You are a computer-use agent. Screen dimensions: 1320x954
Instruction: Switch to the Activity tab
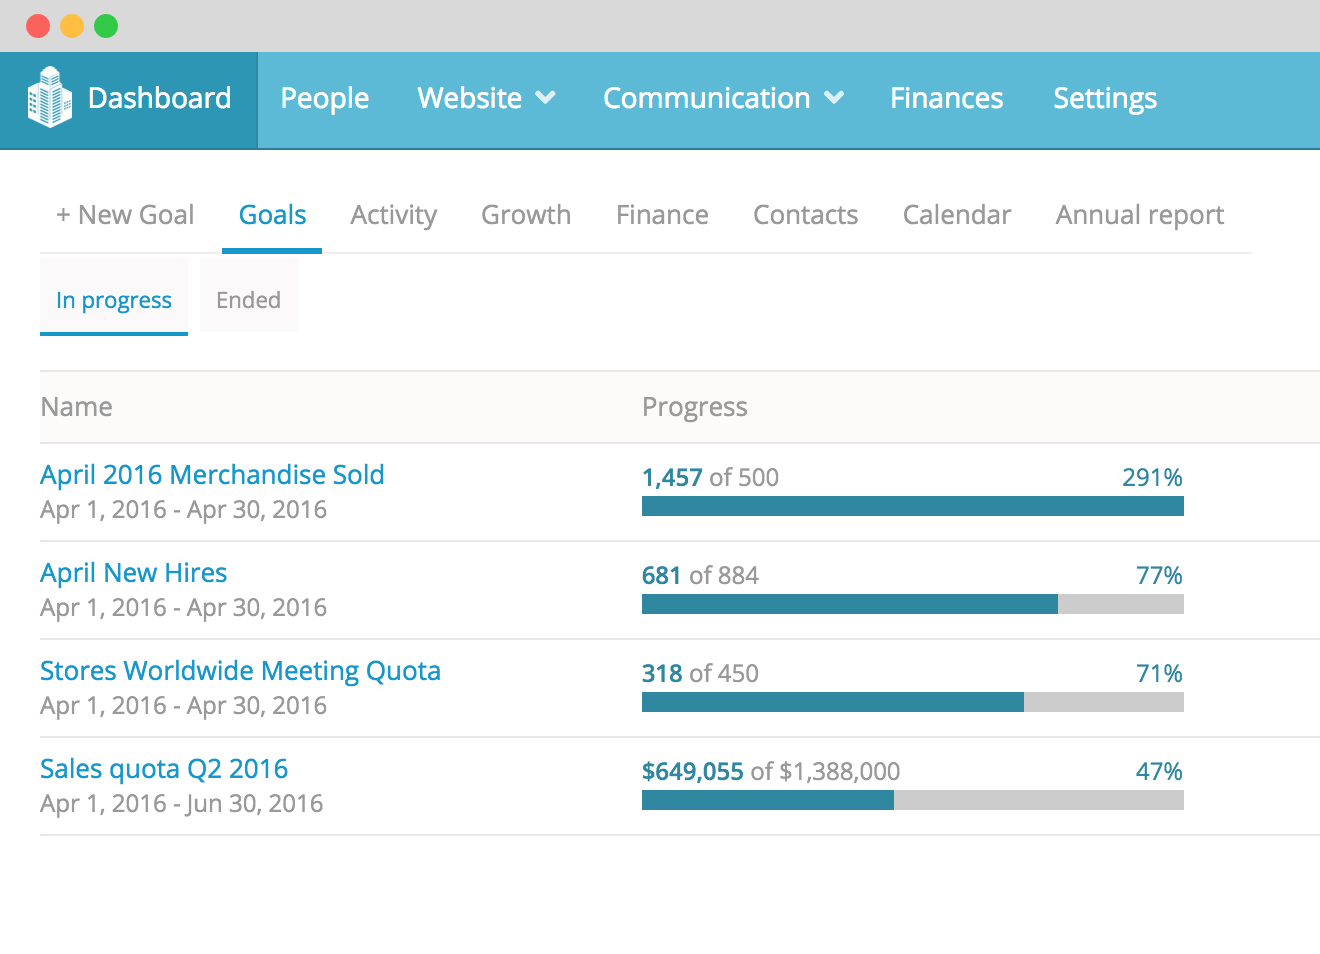tap(393, 215)
